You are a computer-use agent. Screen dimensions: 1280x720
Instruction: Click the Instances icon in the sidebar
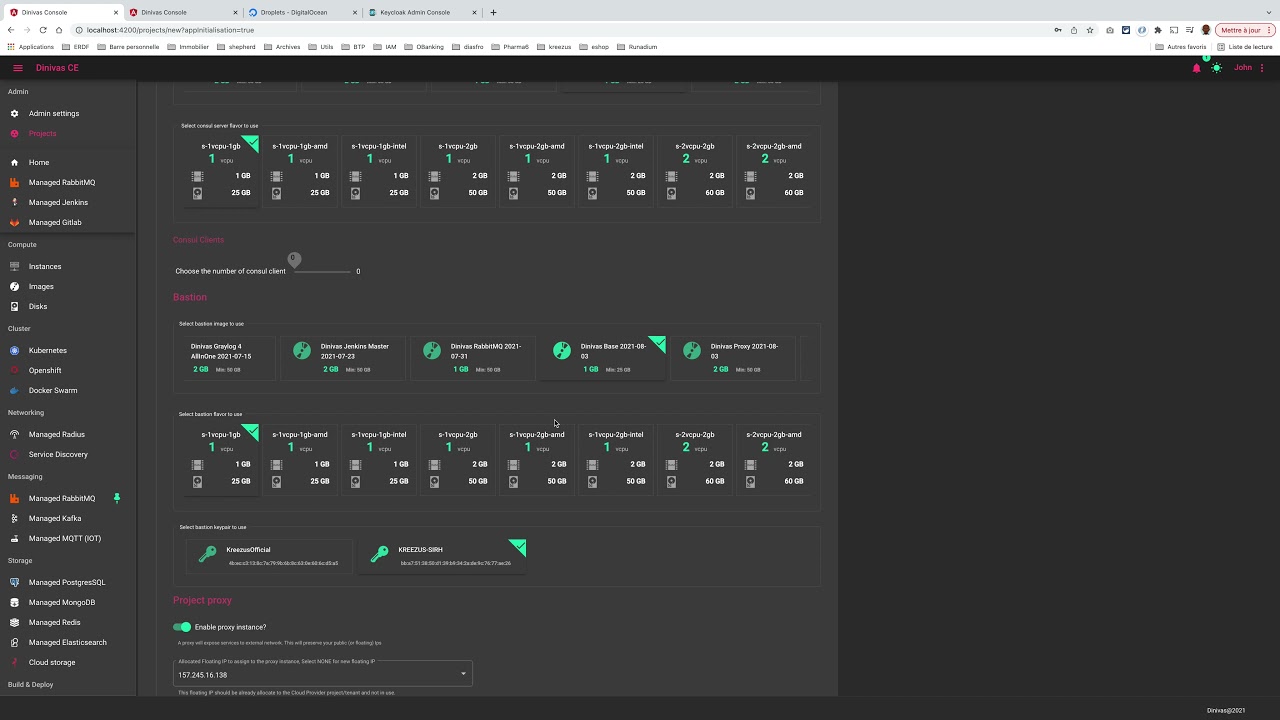[15, 266]
